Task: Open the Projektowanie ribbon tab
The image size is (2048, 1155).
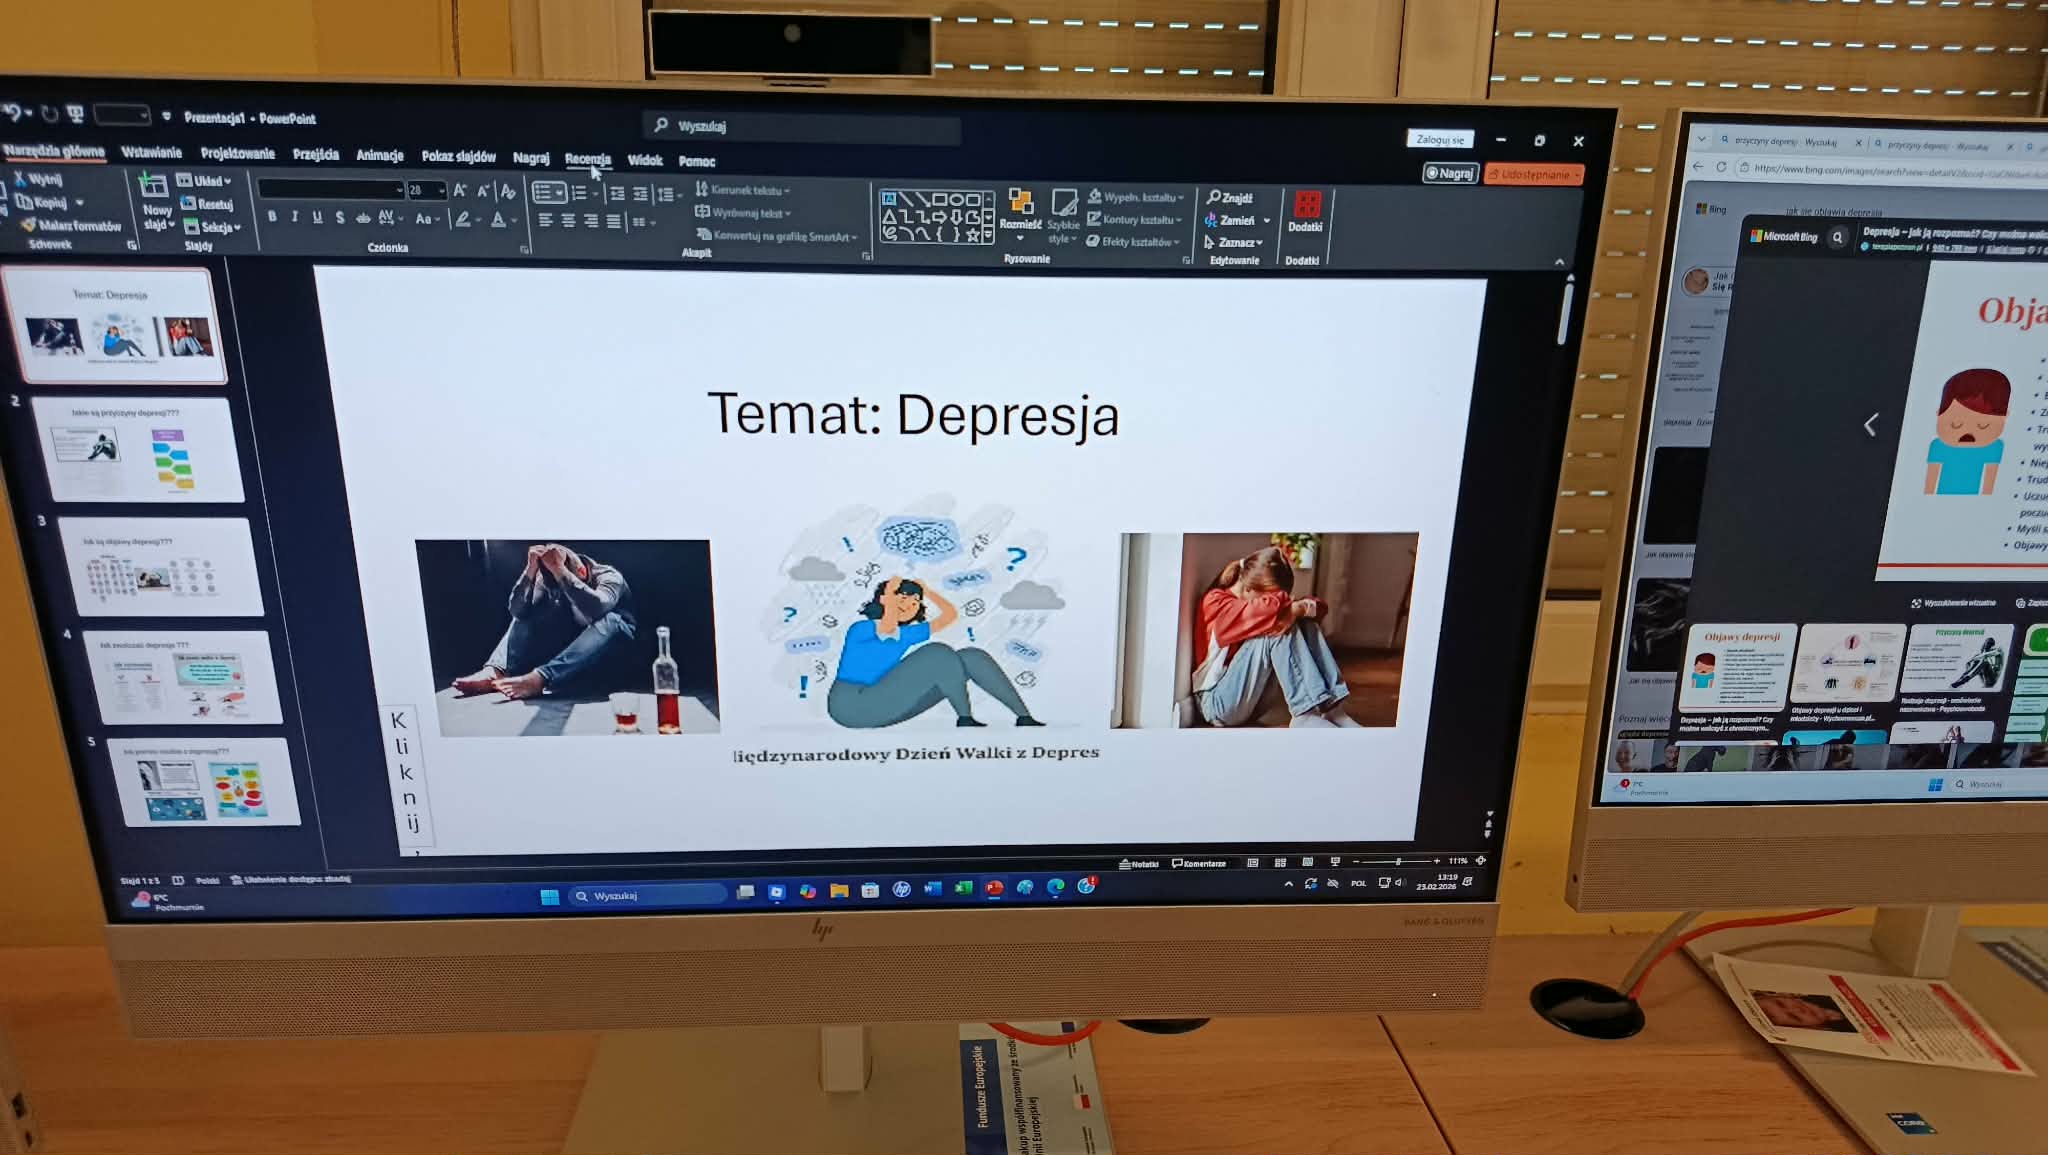Action: 237,153
